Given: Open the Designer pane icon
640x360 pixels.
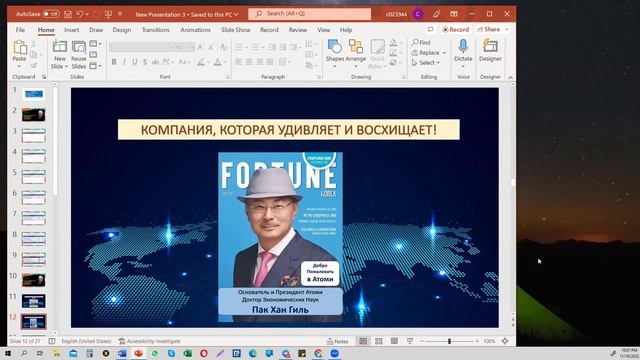Looking at the screenshot, I should [490, 46].
